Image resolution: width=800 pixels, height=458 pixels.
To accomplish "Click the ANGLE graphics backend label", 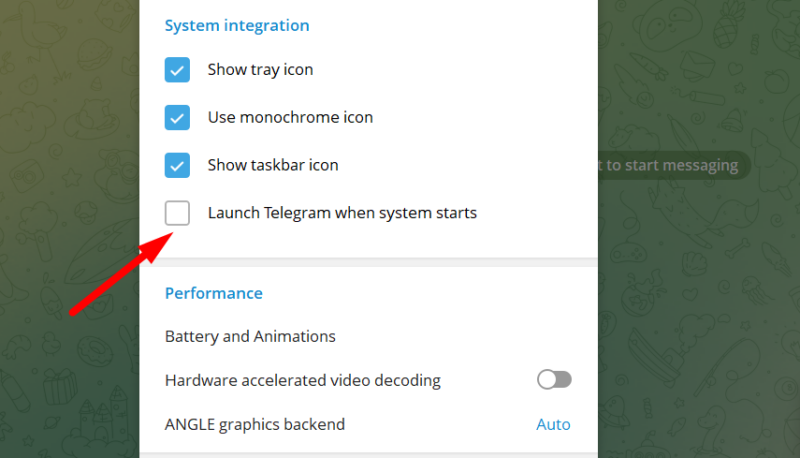I will pos(255,424).
